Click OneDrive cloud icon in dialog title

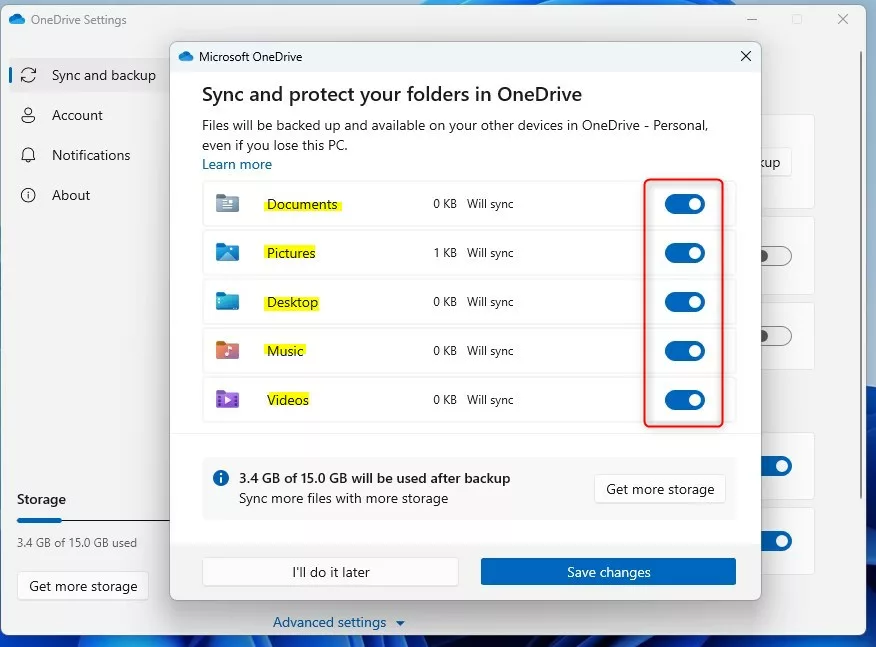pos(186,56)
